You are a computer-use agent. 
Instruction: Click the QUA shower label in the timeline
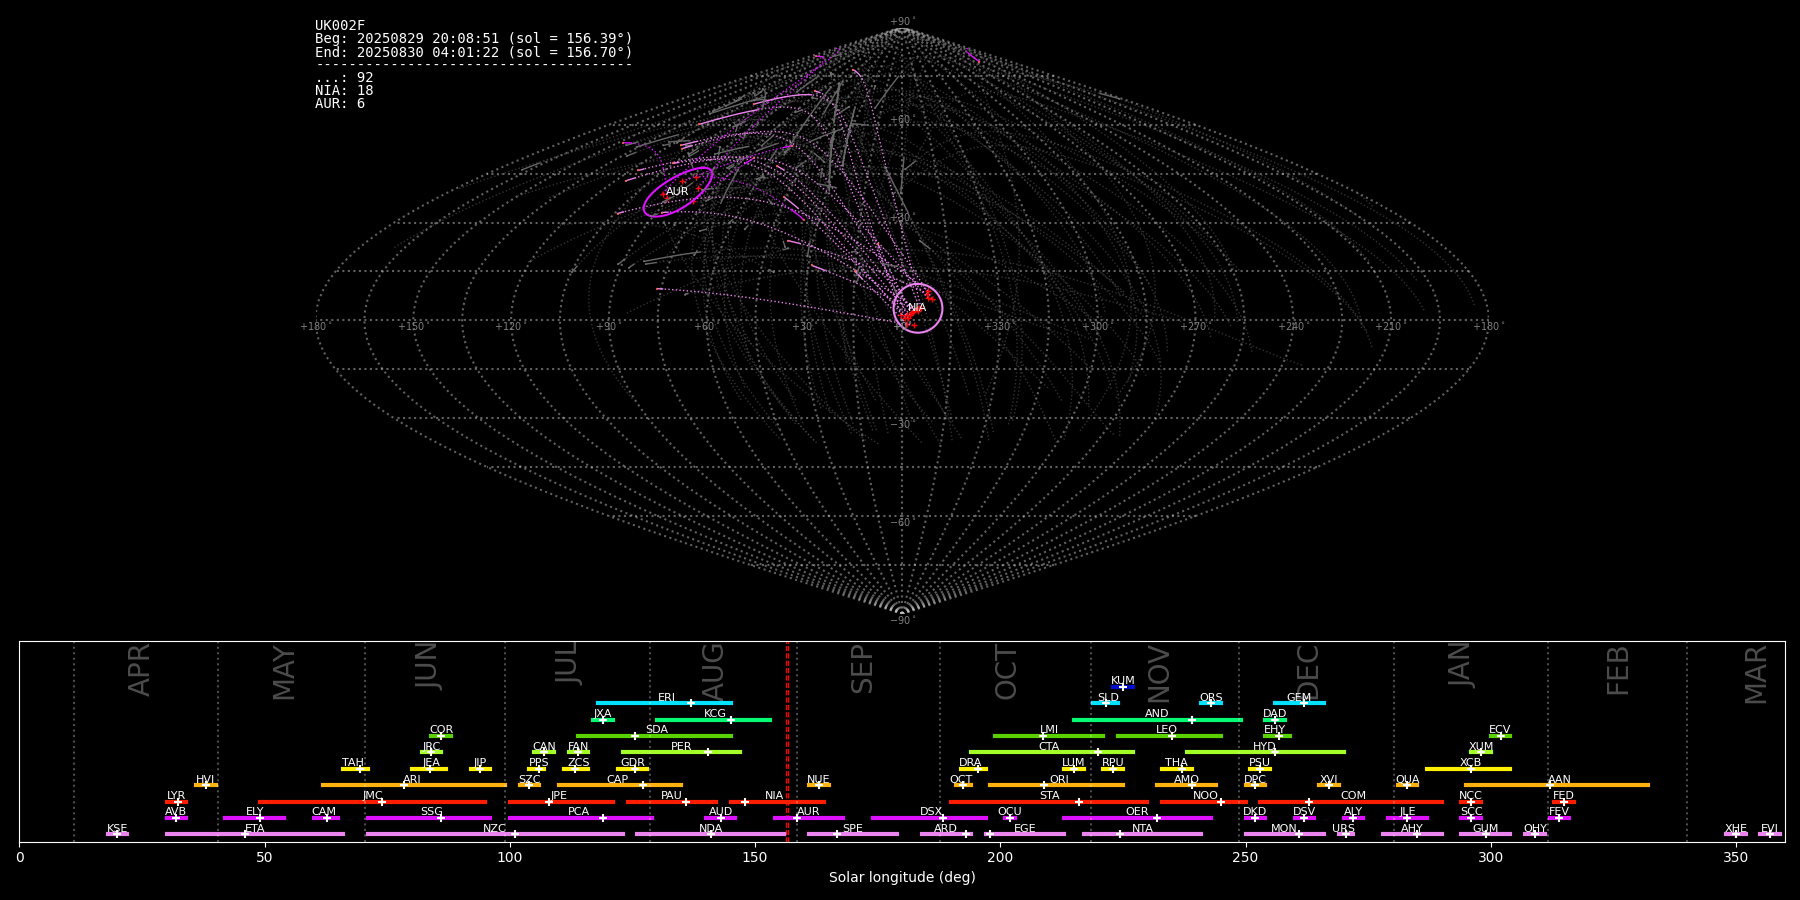(1408, 780)
